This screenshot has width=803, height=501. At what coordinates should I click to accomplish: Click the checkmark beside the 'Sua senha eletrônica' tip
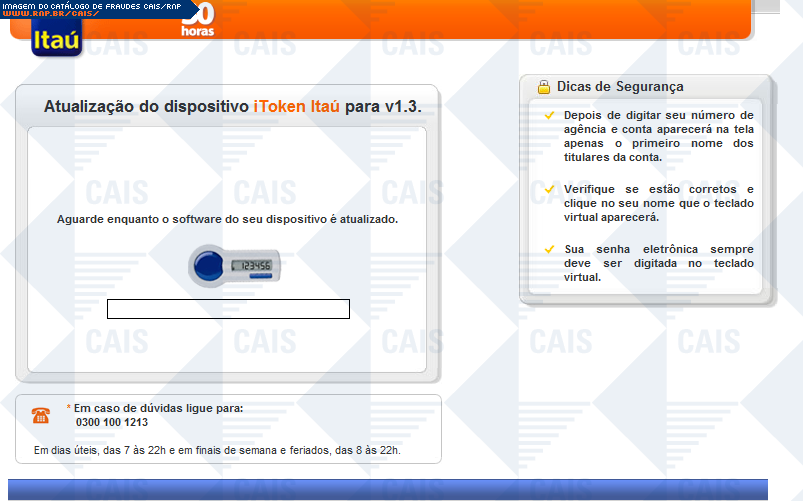coord(549,249)
